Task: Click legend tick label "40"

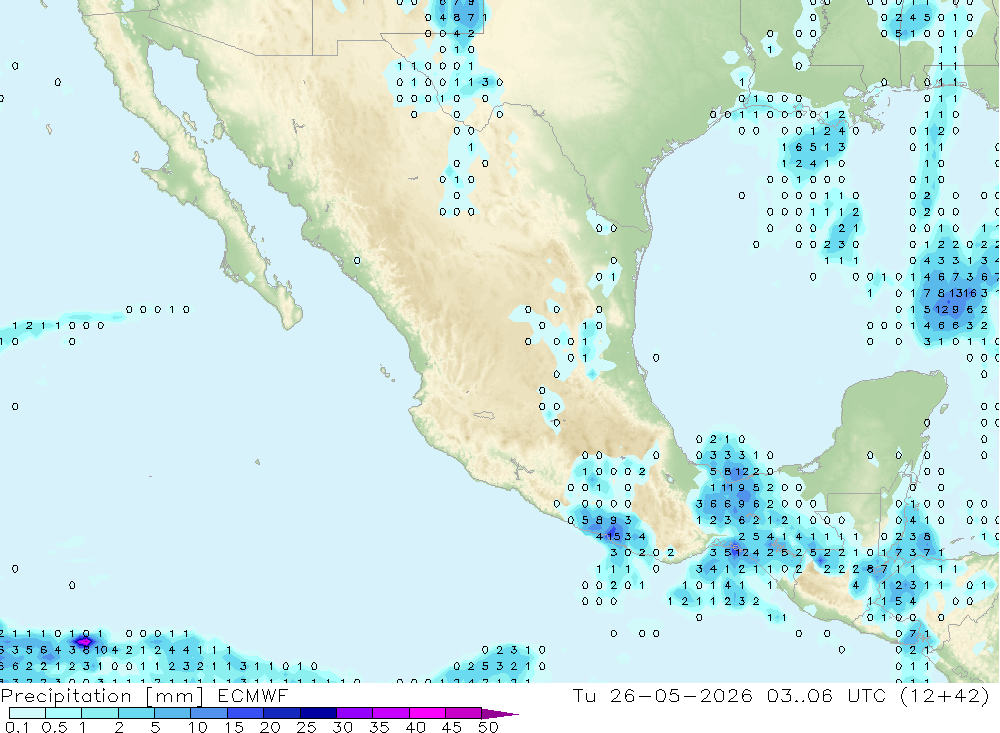Action: [x=416, y=727]
